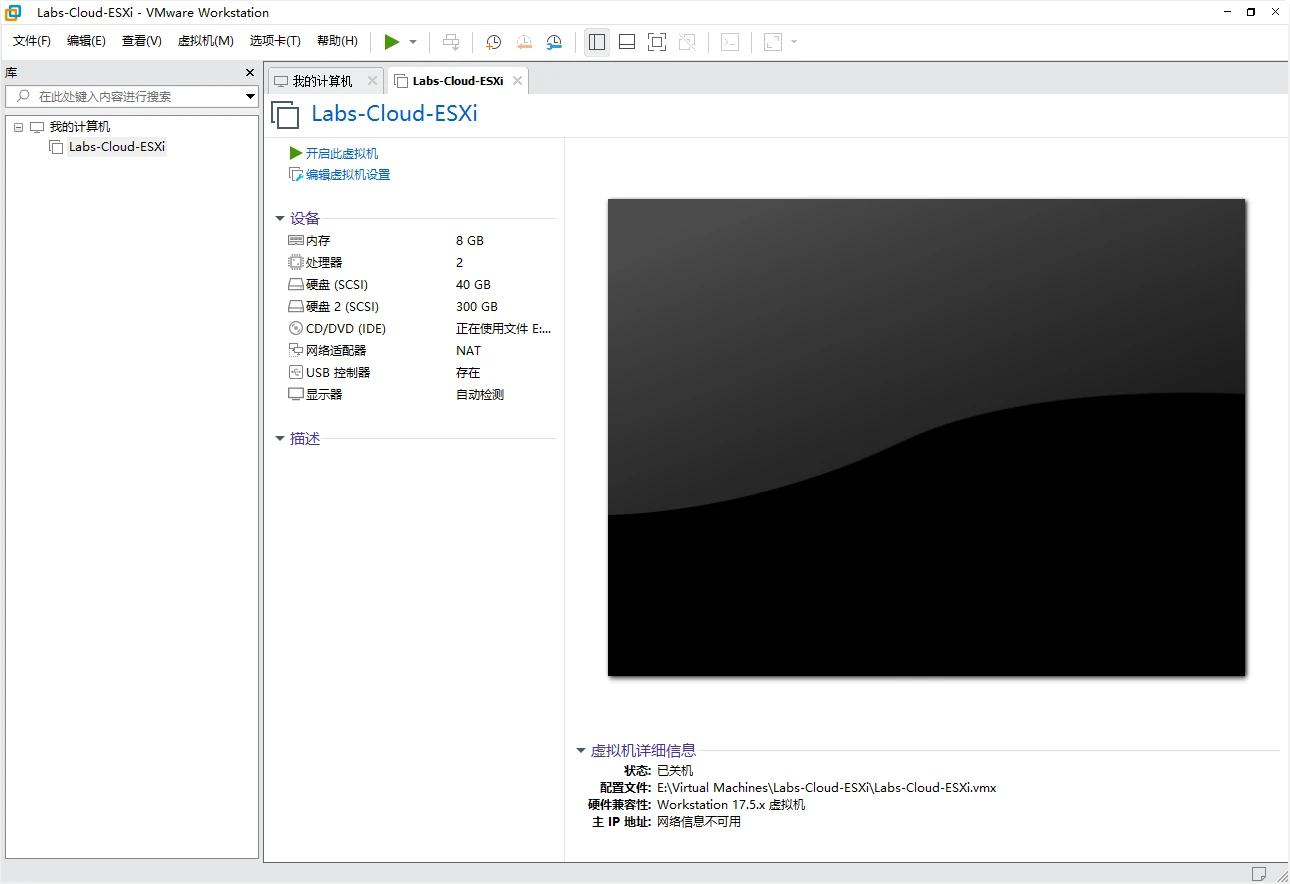
Task: Click the library search input field
Action: tap(130, 97)
